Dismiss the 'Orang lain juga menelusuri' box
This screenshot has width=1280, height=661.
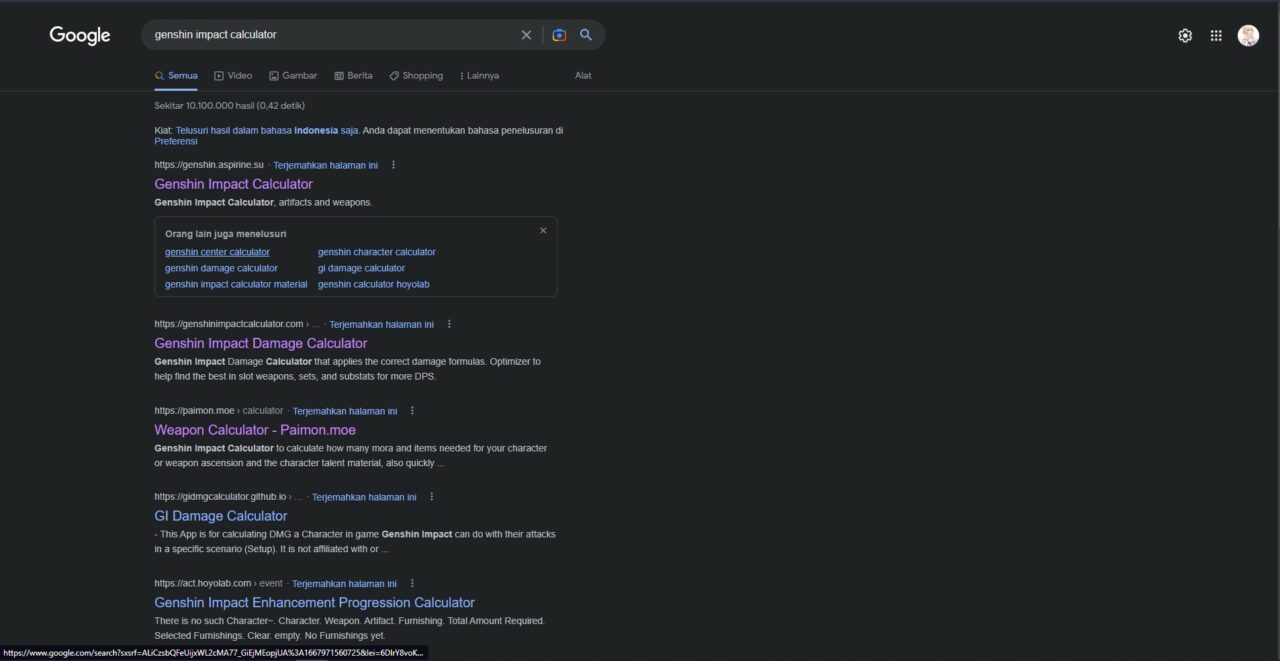[x=543, y=229]
